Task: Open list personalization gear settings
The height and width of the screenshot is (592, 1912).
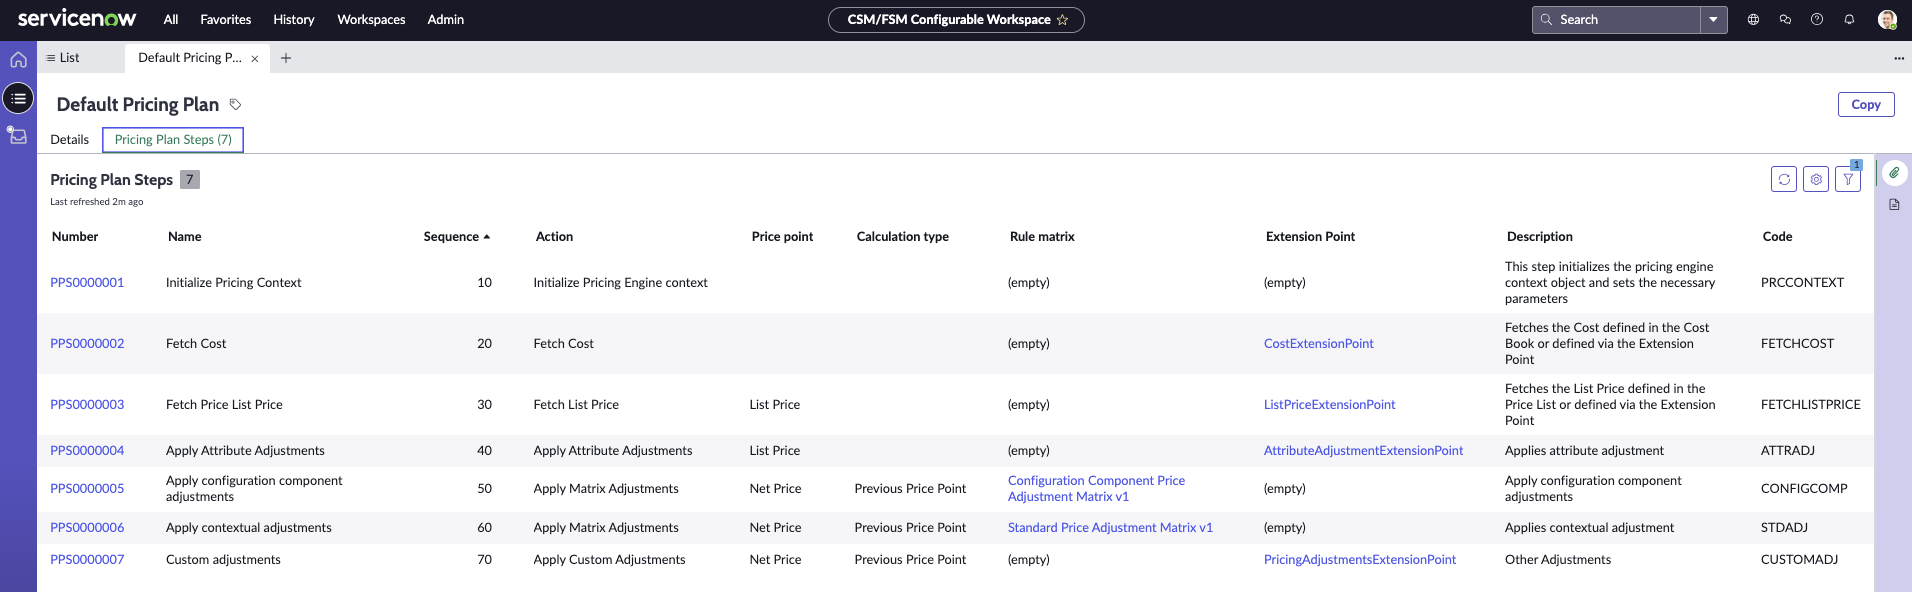Action: (x=1816, y=179)
